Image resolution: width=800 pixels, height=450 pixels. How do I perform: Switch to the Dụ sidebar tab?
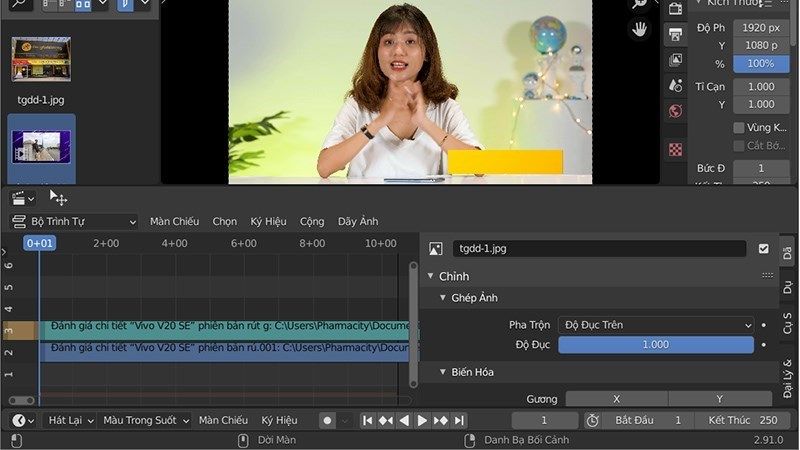[x=788, y=287]
